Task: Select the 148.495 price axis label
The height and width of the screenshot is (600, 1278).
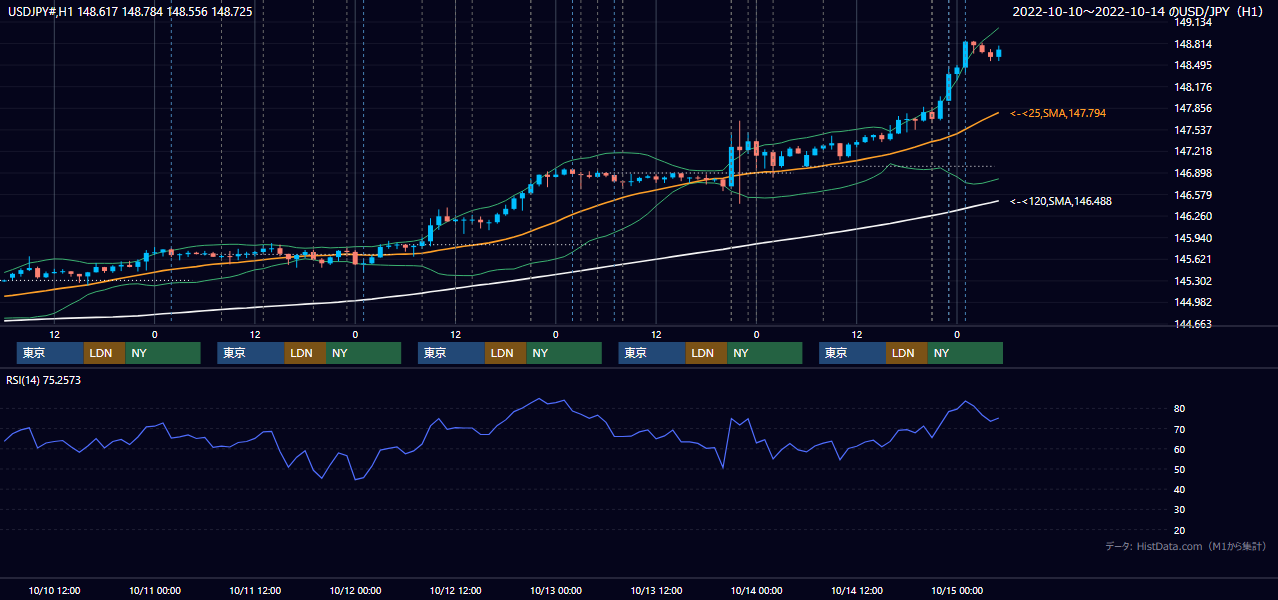Action: tap(1193, 66)
